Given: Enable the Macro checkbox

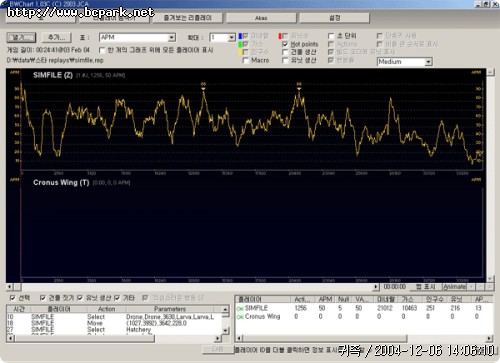Looking at the screenshot, I should [x=246, y=60].
